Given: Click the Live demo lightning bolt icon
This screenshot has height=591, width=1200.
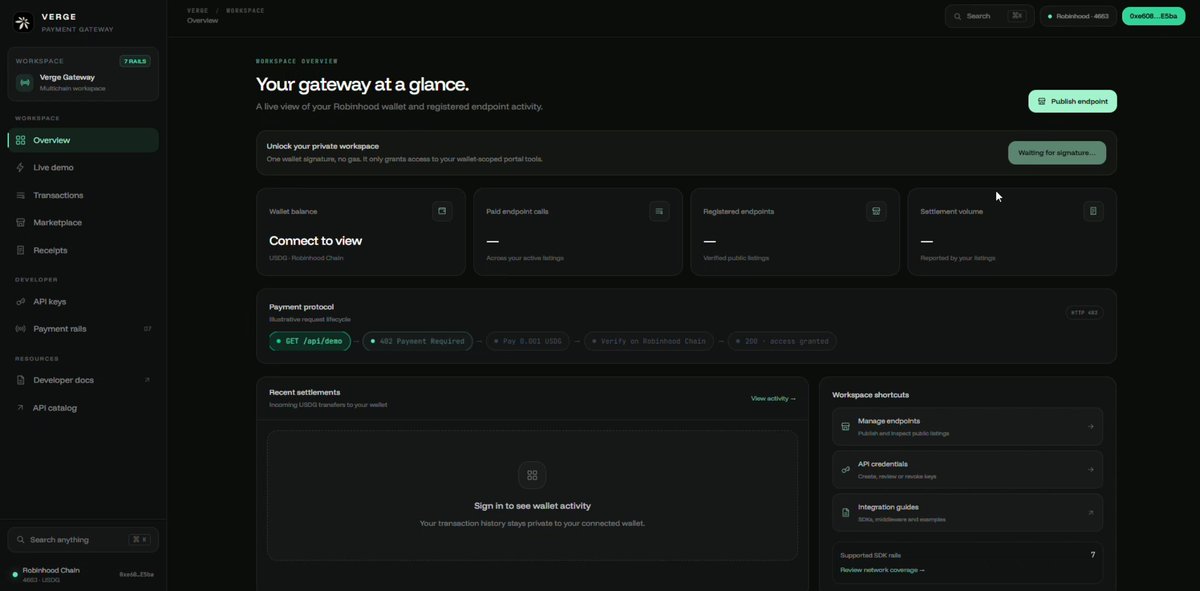Looking at the screenshot, I should coord(21,168).
